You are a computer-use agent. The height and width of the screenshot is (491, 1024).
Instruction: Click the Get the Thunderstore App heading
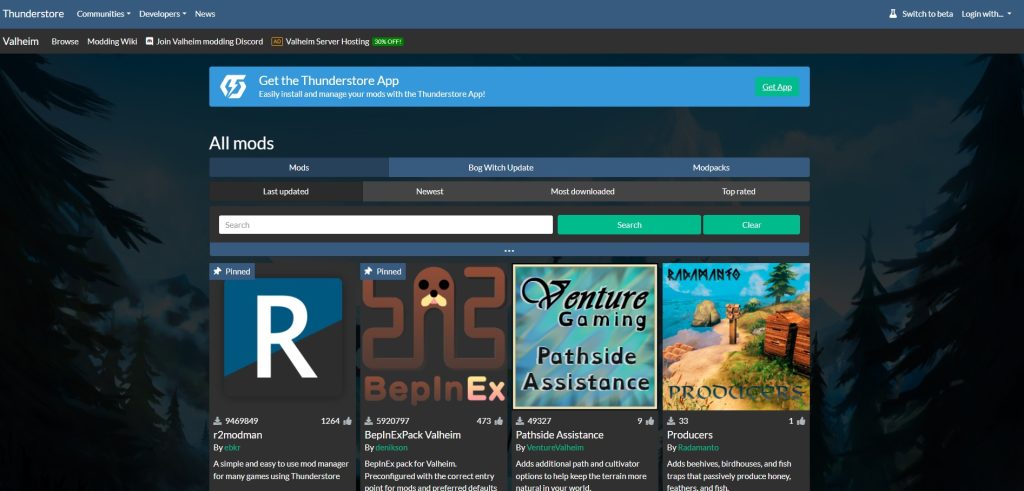pos(328,80)
